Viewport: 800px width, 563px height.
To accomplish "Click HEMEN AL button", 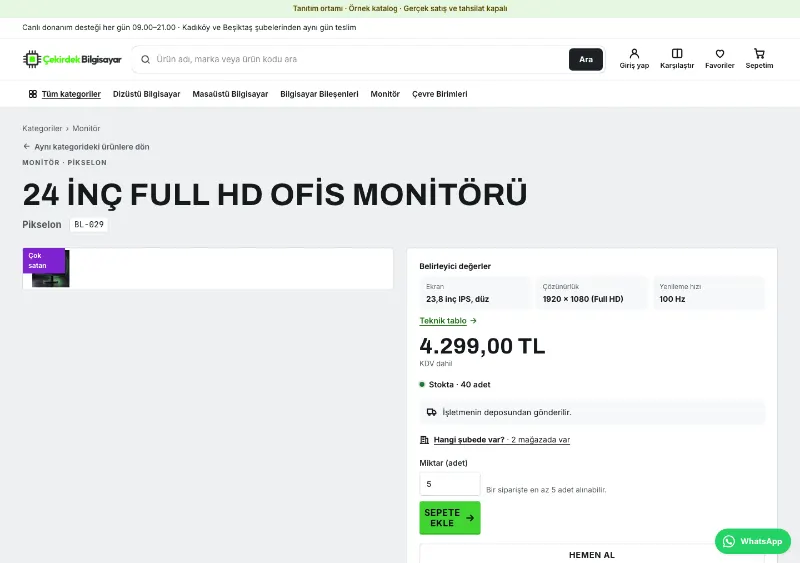I will point(592,554).
